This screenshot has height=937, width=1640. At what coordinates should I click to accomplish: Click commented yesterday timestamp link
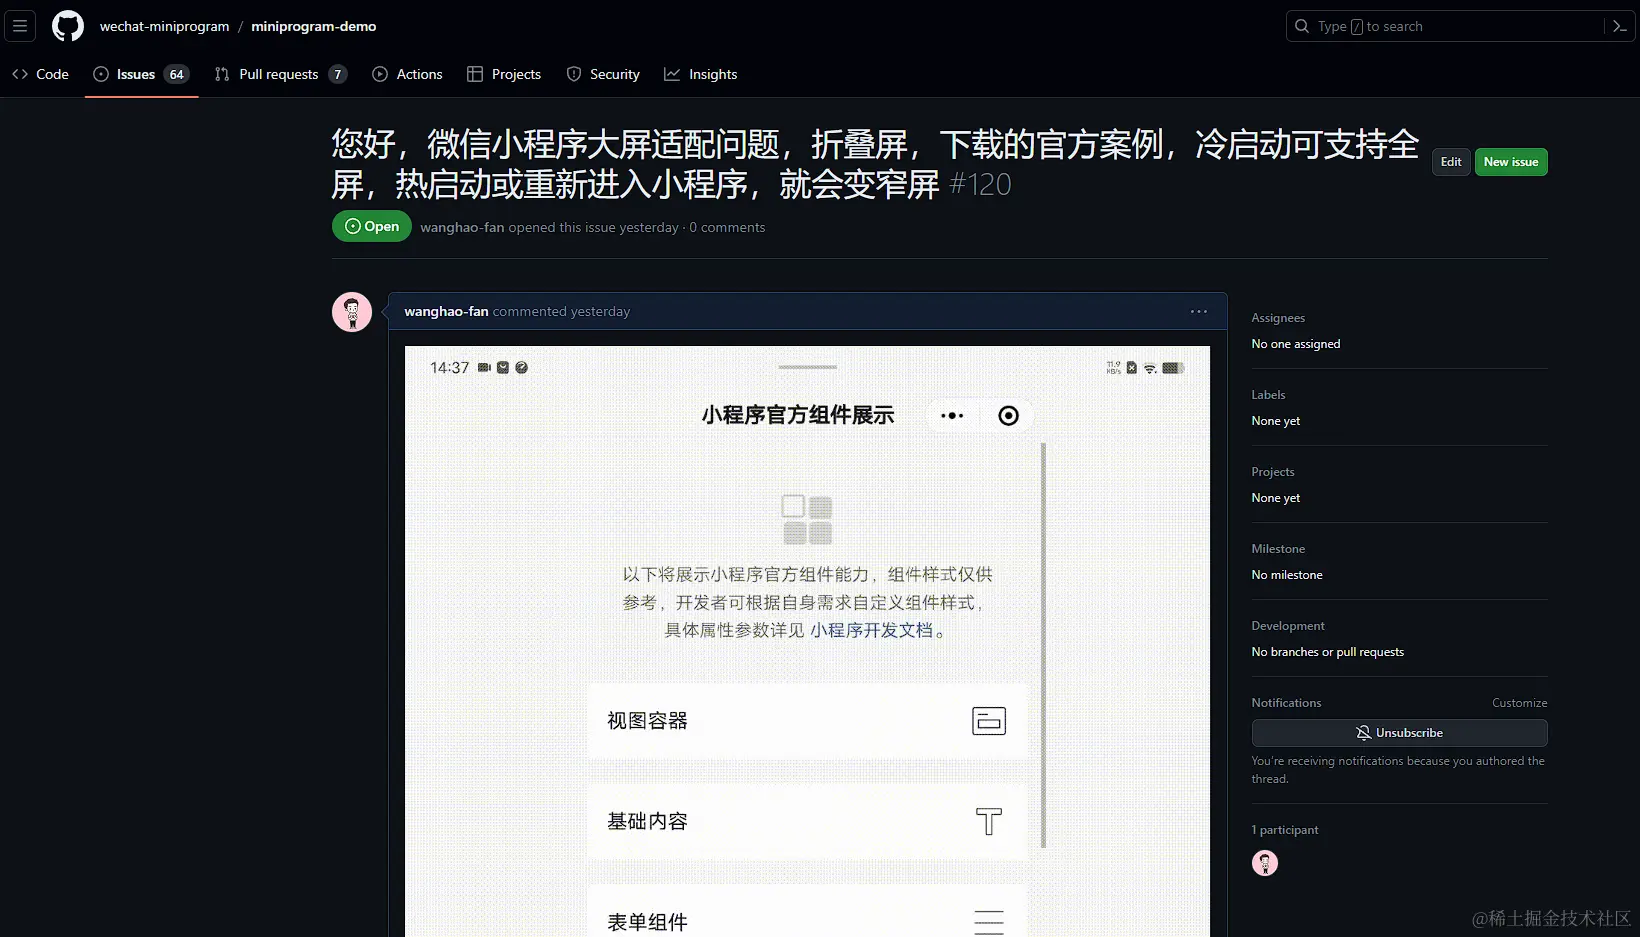[561, 311]
